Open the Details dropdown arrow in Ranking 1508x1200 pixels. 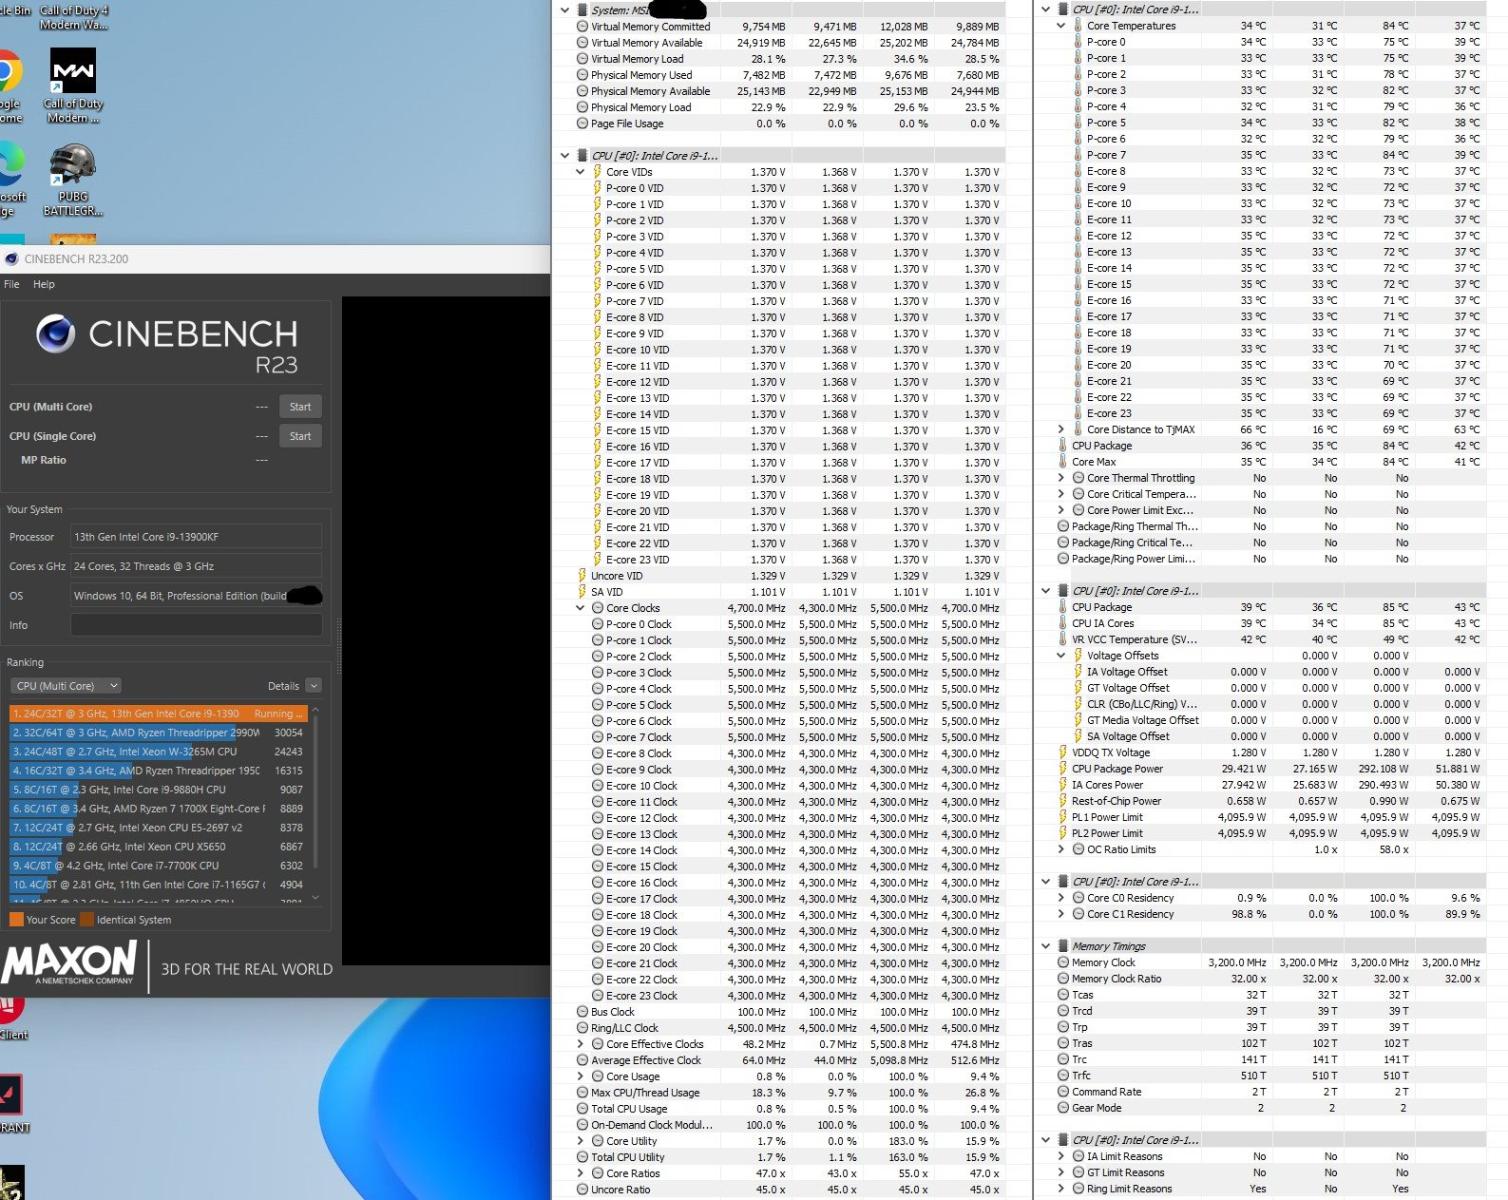(x=313, y=686)
